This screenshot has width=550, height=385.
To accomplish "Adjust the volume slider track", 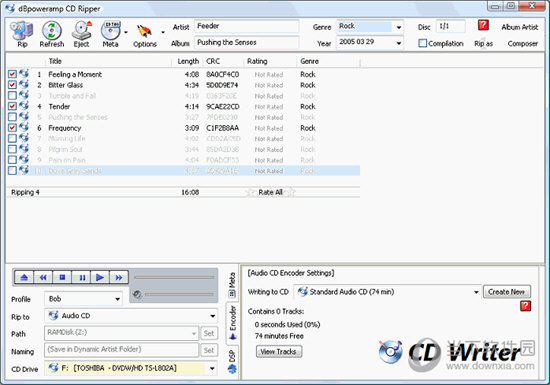I will point(179,294).
